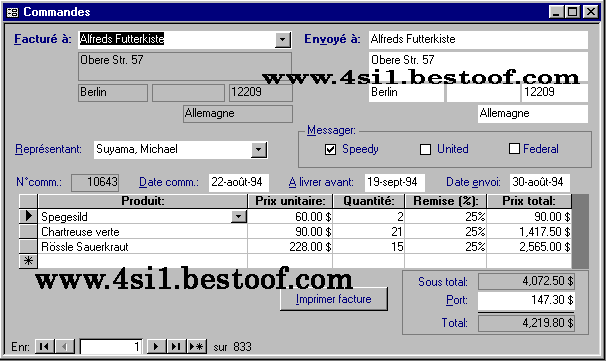Click the Quantité column header
Viewport: 606px width, 361px height.
[368, 201]
